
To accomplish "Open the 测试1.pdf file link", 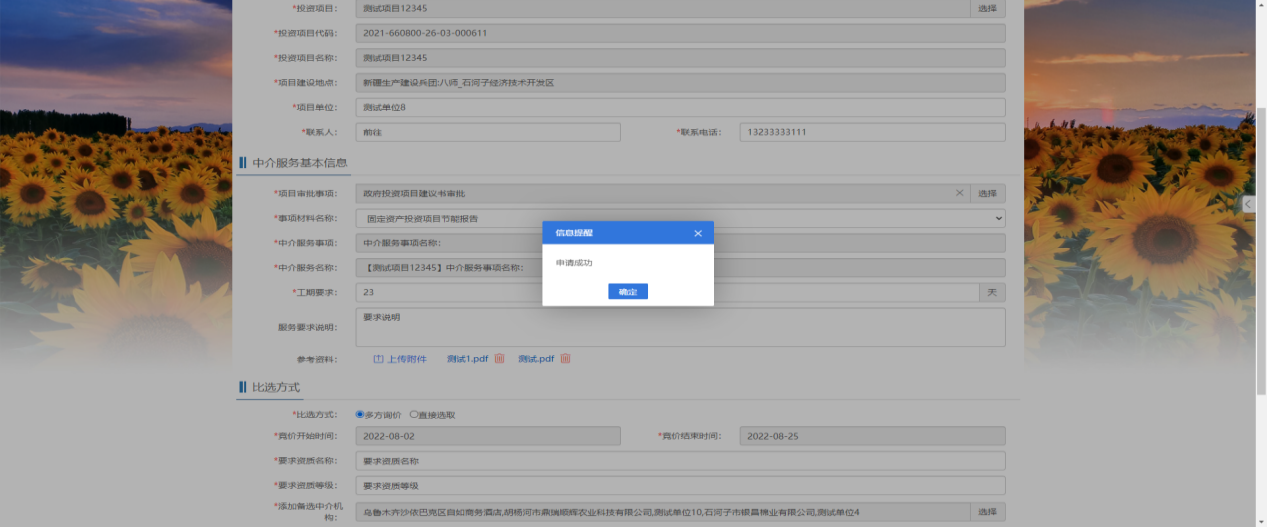I will 467,359.
